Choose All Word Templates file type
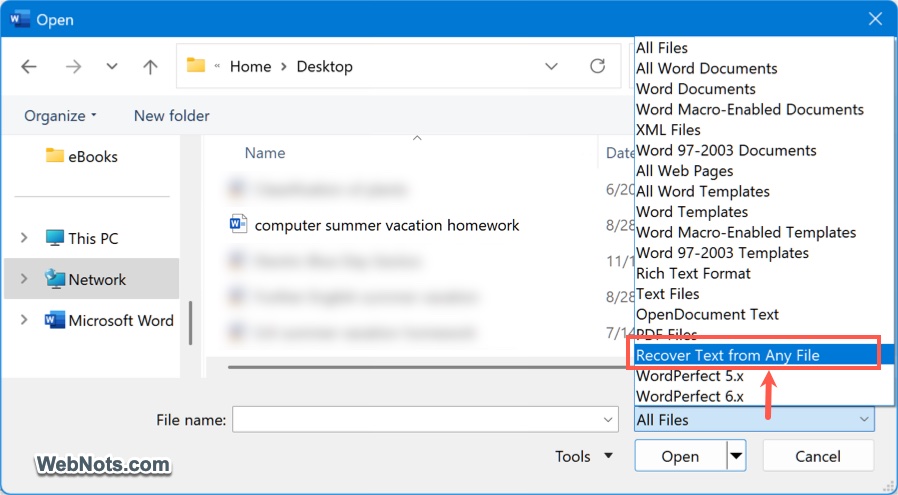Image resolution: width=898 pixels, height=495 pixels. [x=703, y=191]
